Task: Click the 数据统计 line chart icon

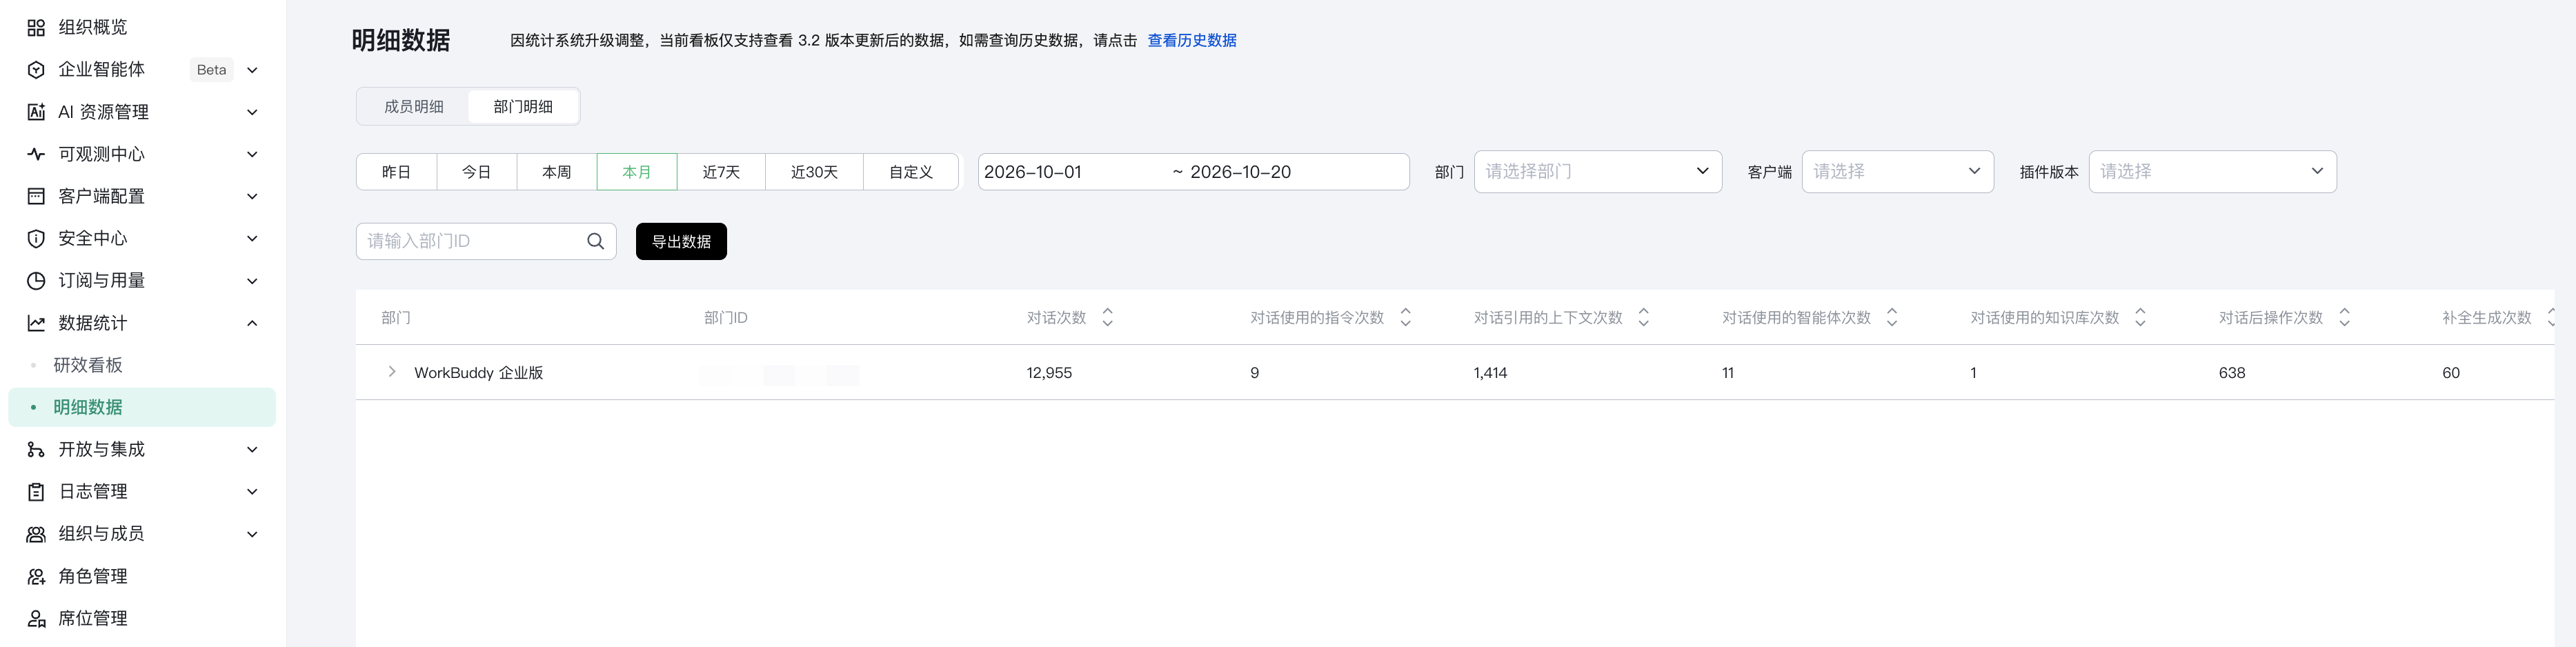Action: click(36, 323)
